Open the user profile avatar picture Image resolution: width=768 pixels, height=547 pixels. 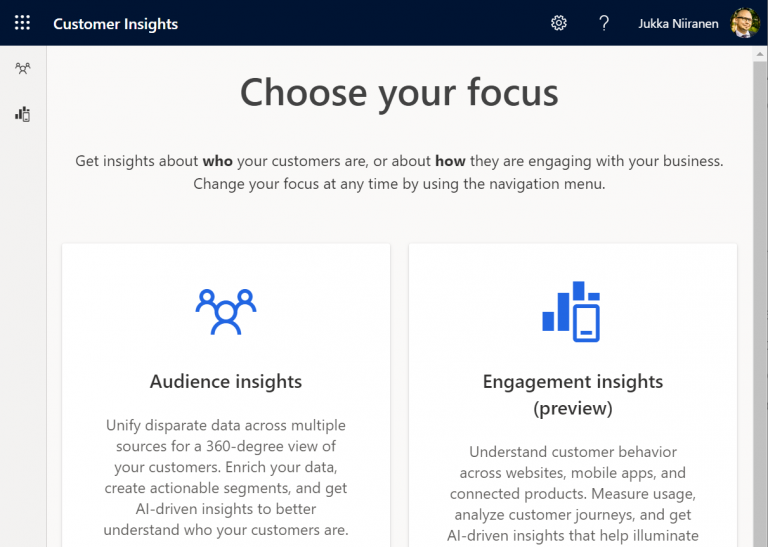[745, 23]
